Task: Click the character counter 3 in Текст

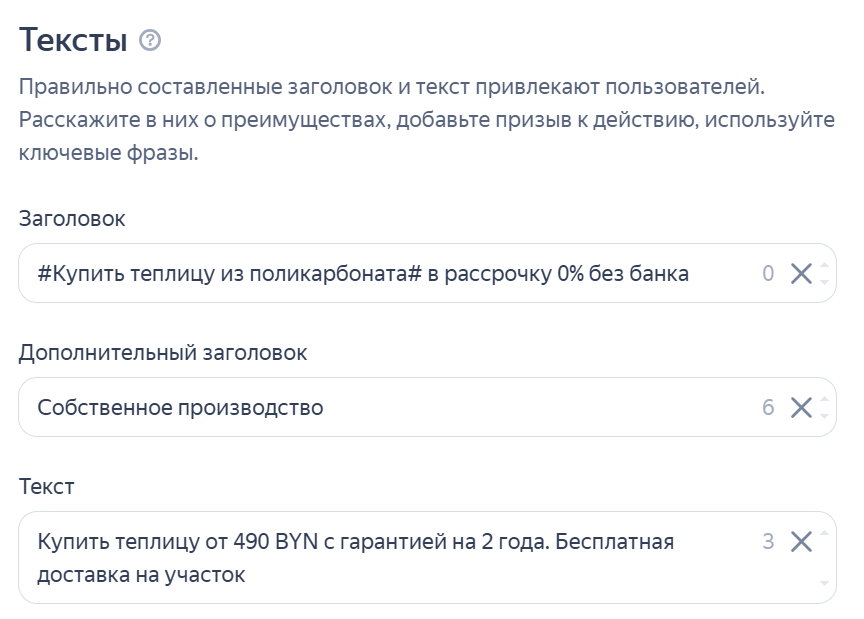Action: [x=768, y=542]
